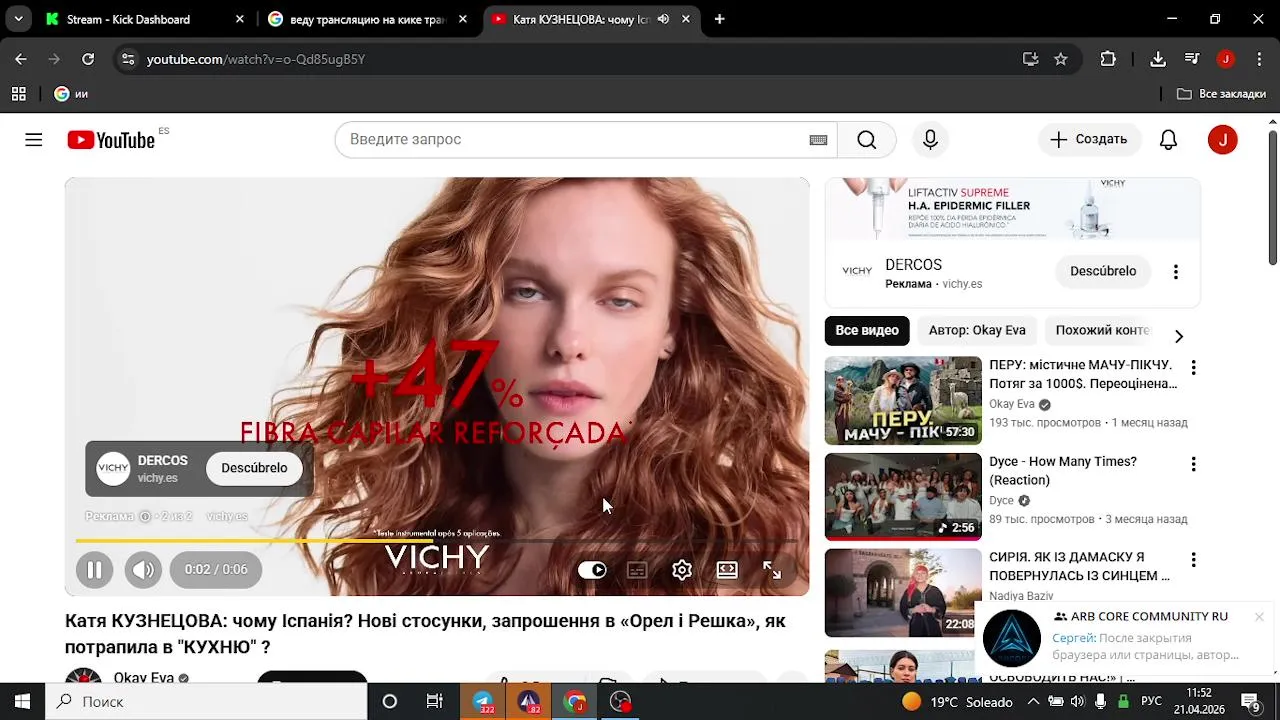Open a new browser tab
This screenshot has width=1280, height=720.
coord(719,19)
